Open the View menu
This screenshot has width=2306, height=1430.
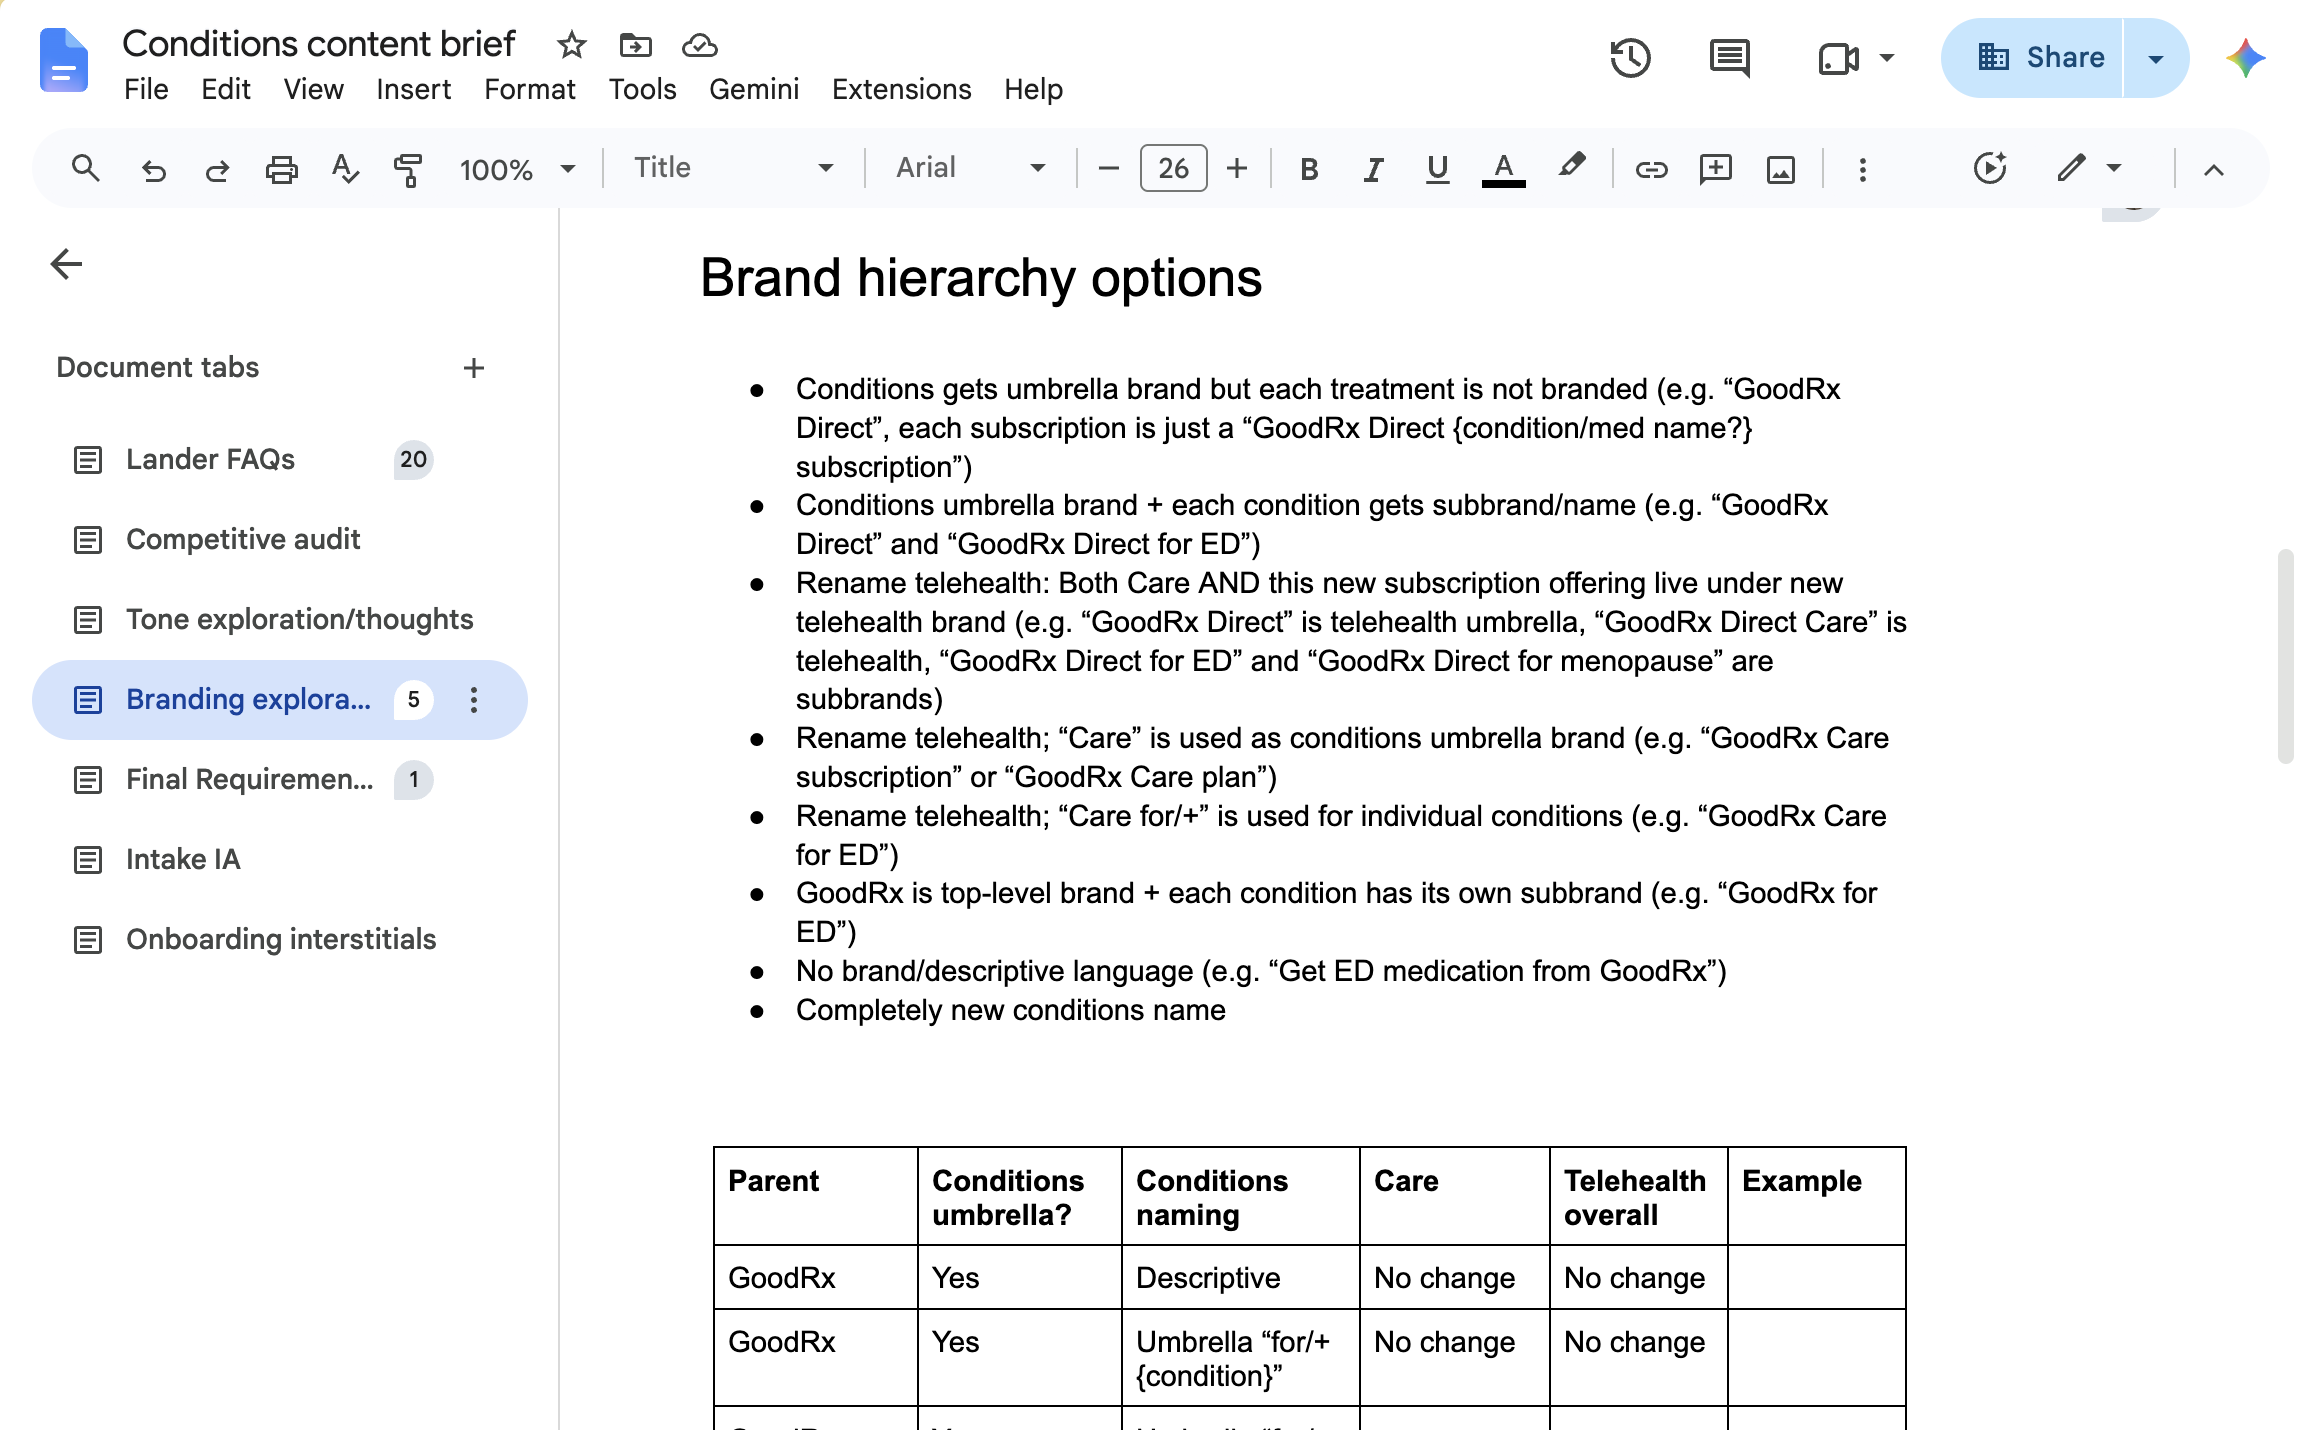coord(313,89)
